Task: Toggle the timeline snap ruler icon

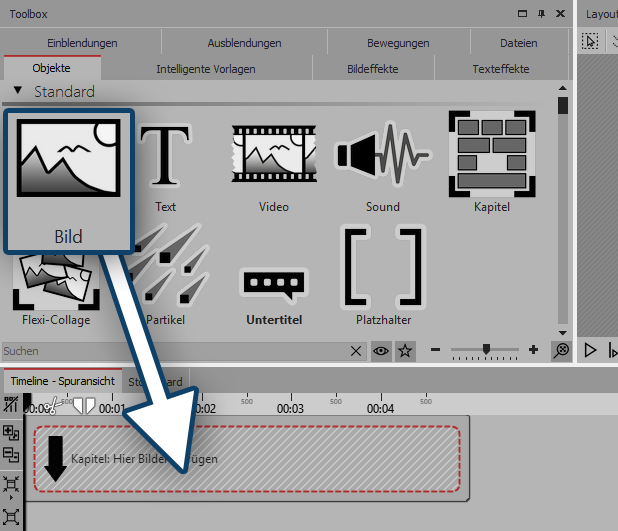Action: pyautogui.click(x=11, y=404)
